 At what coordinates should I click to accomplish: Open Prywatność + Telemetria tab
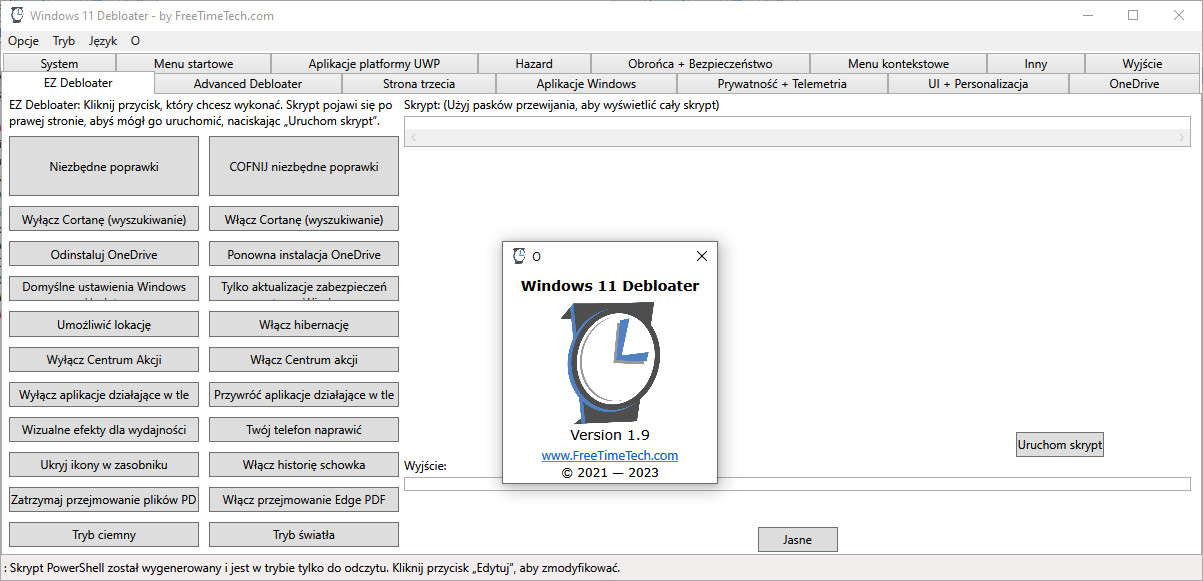click(x=782, y=84)
